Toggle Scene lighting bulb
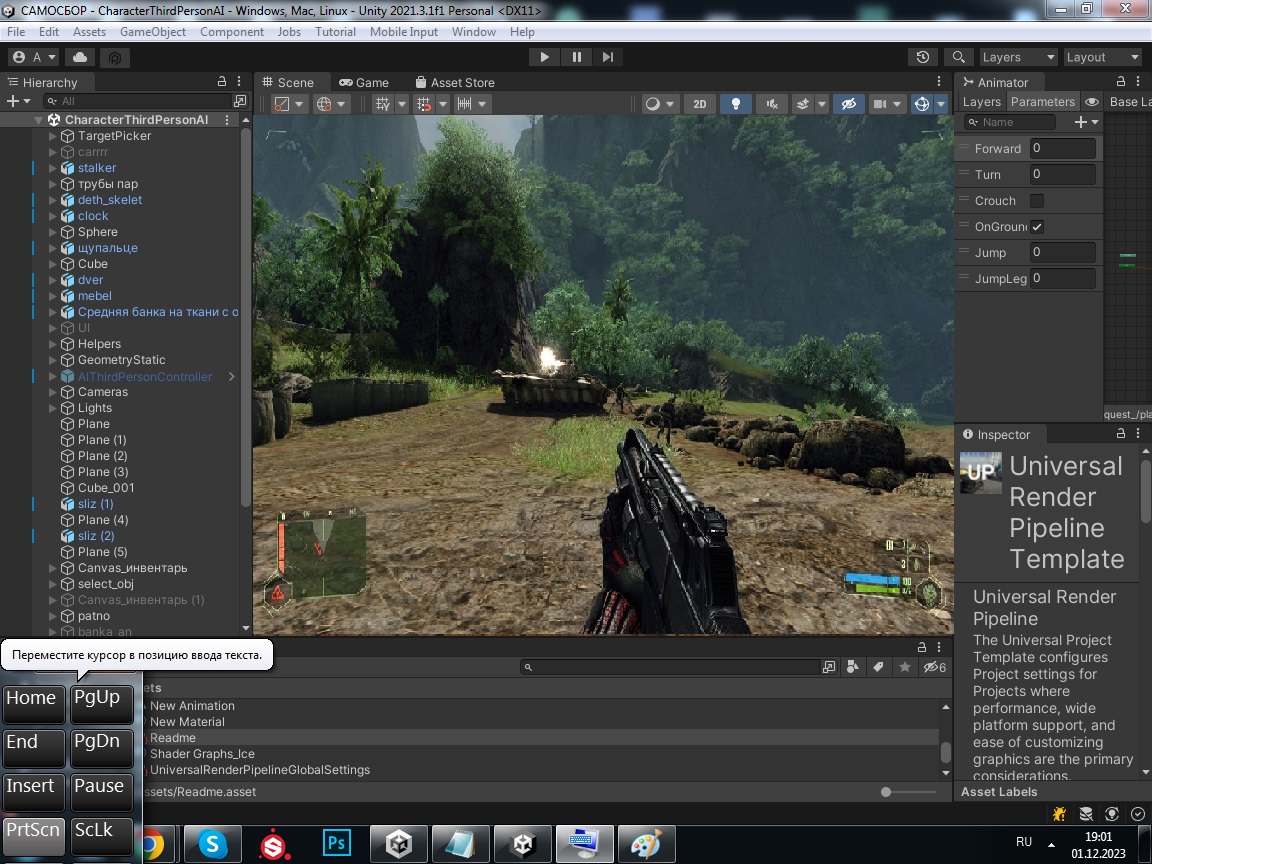The height and width of the screenshot is (864, 1280). pyautogui.click(x=736, y=104)
